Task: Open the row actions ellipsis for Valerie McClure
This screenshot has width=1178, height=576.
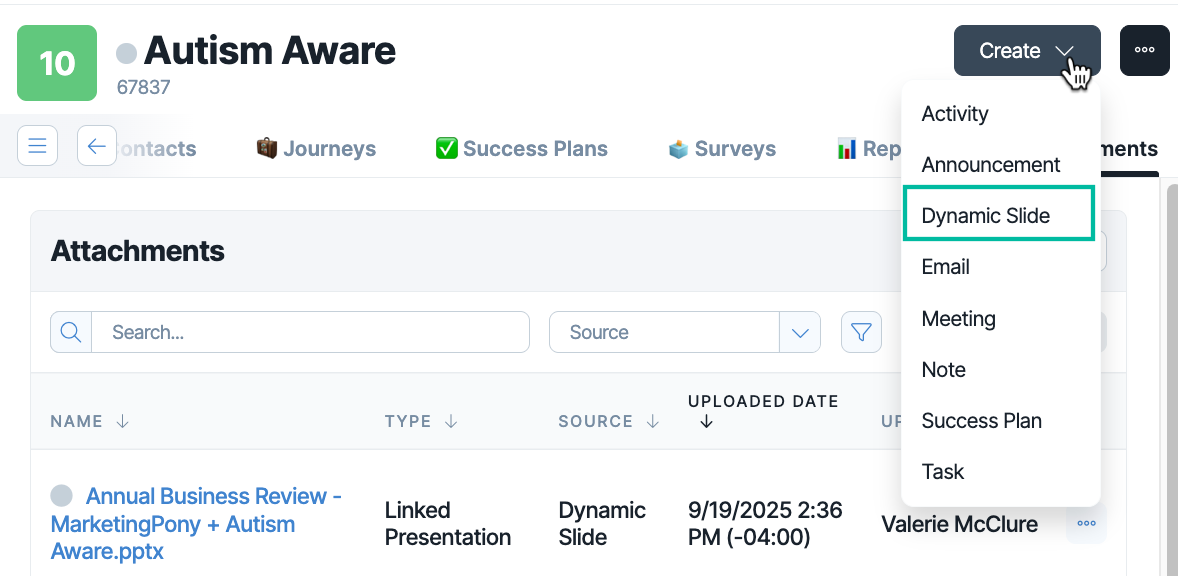Action: [1086, 523]
